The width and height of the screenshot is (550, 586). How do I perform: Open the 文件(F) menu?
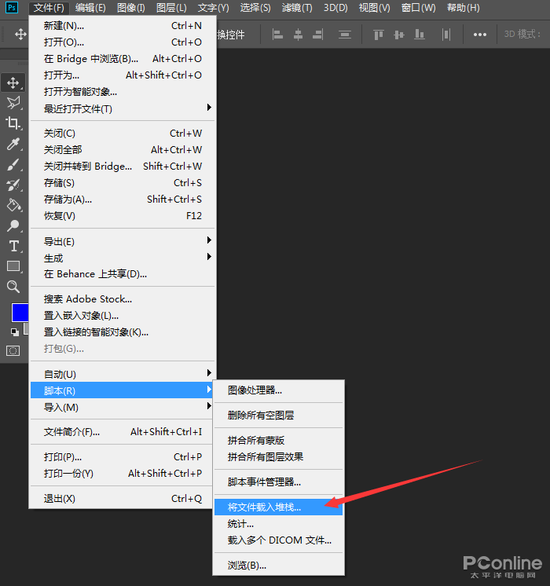pyautogui.click(x=49, y=8)
